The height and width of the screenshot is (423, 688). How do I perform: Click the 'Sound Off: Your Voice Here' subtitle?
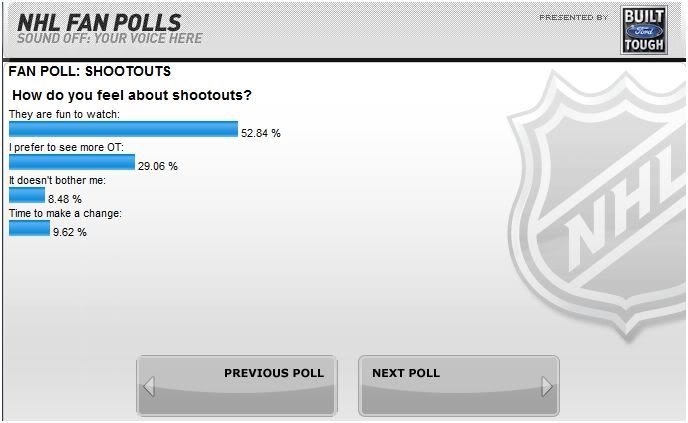pyautogui.click(x=110, y=38)
